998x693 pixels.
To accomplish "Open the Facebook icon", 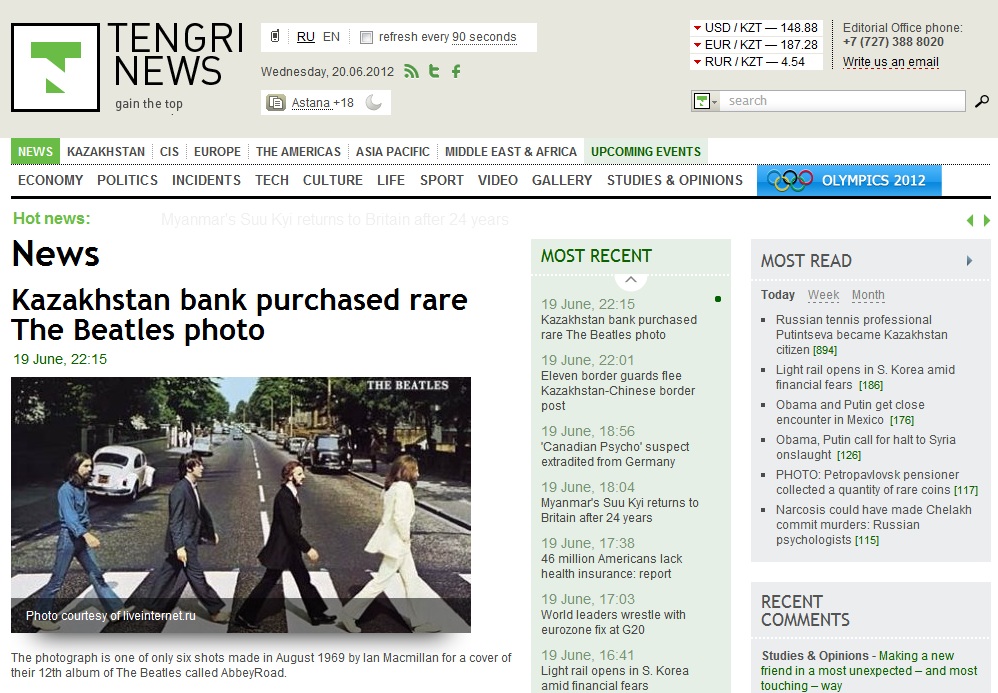I will coord(456,71).
